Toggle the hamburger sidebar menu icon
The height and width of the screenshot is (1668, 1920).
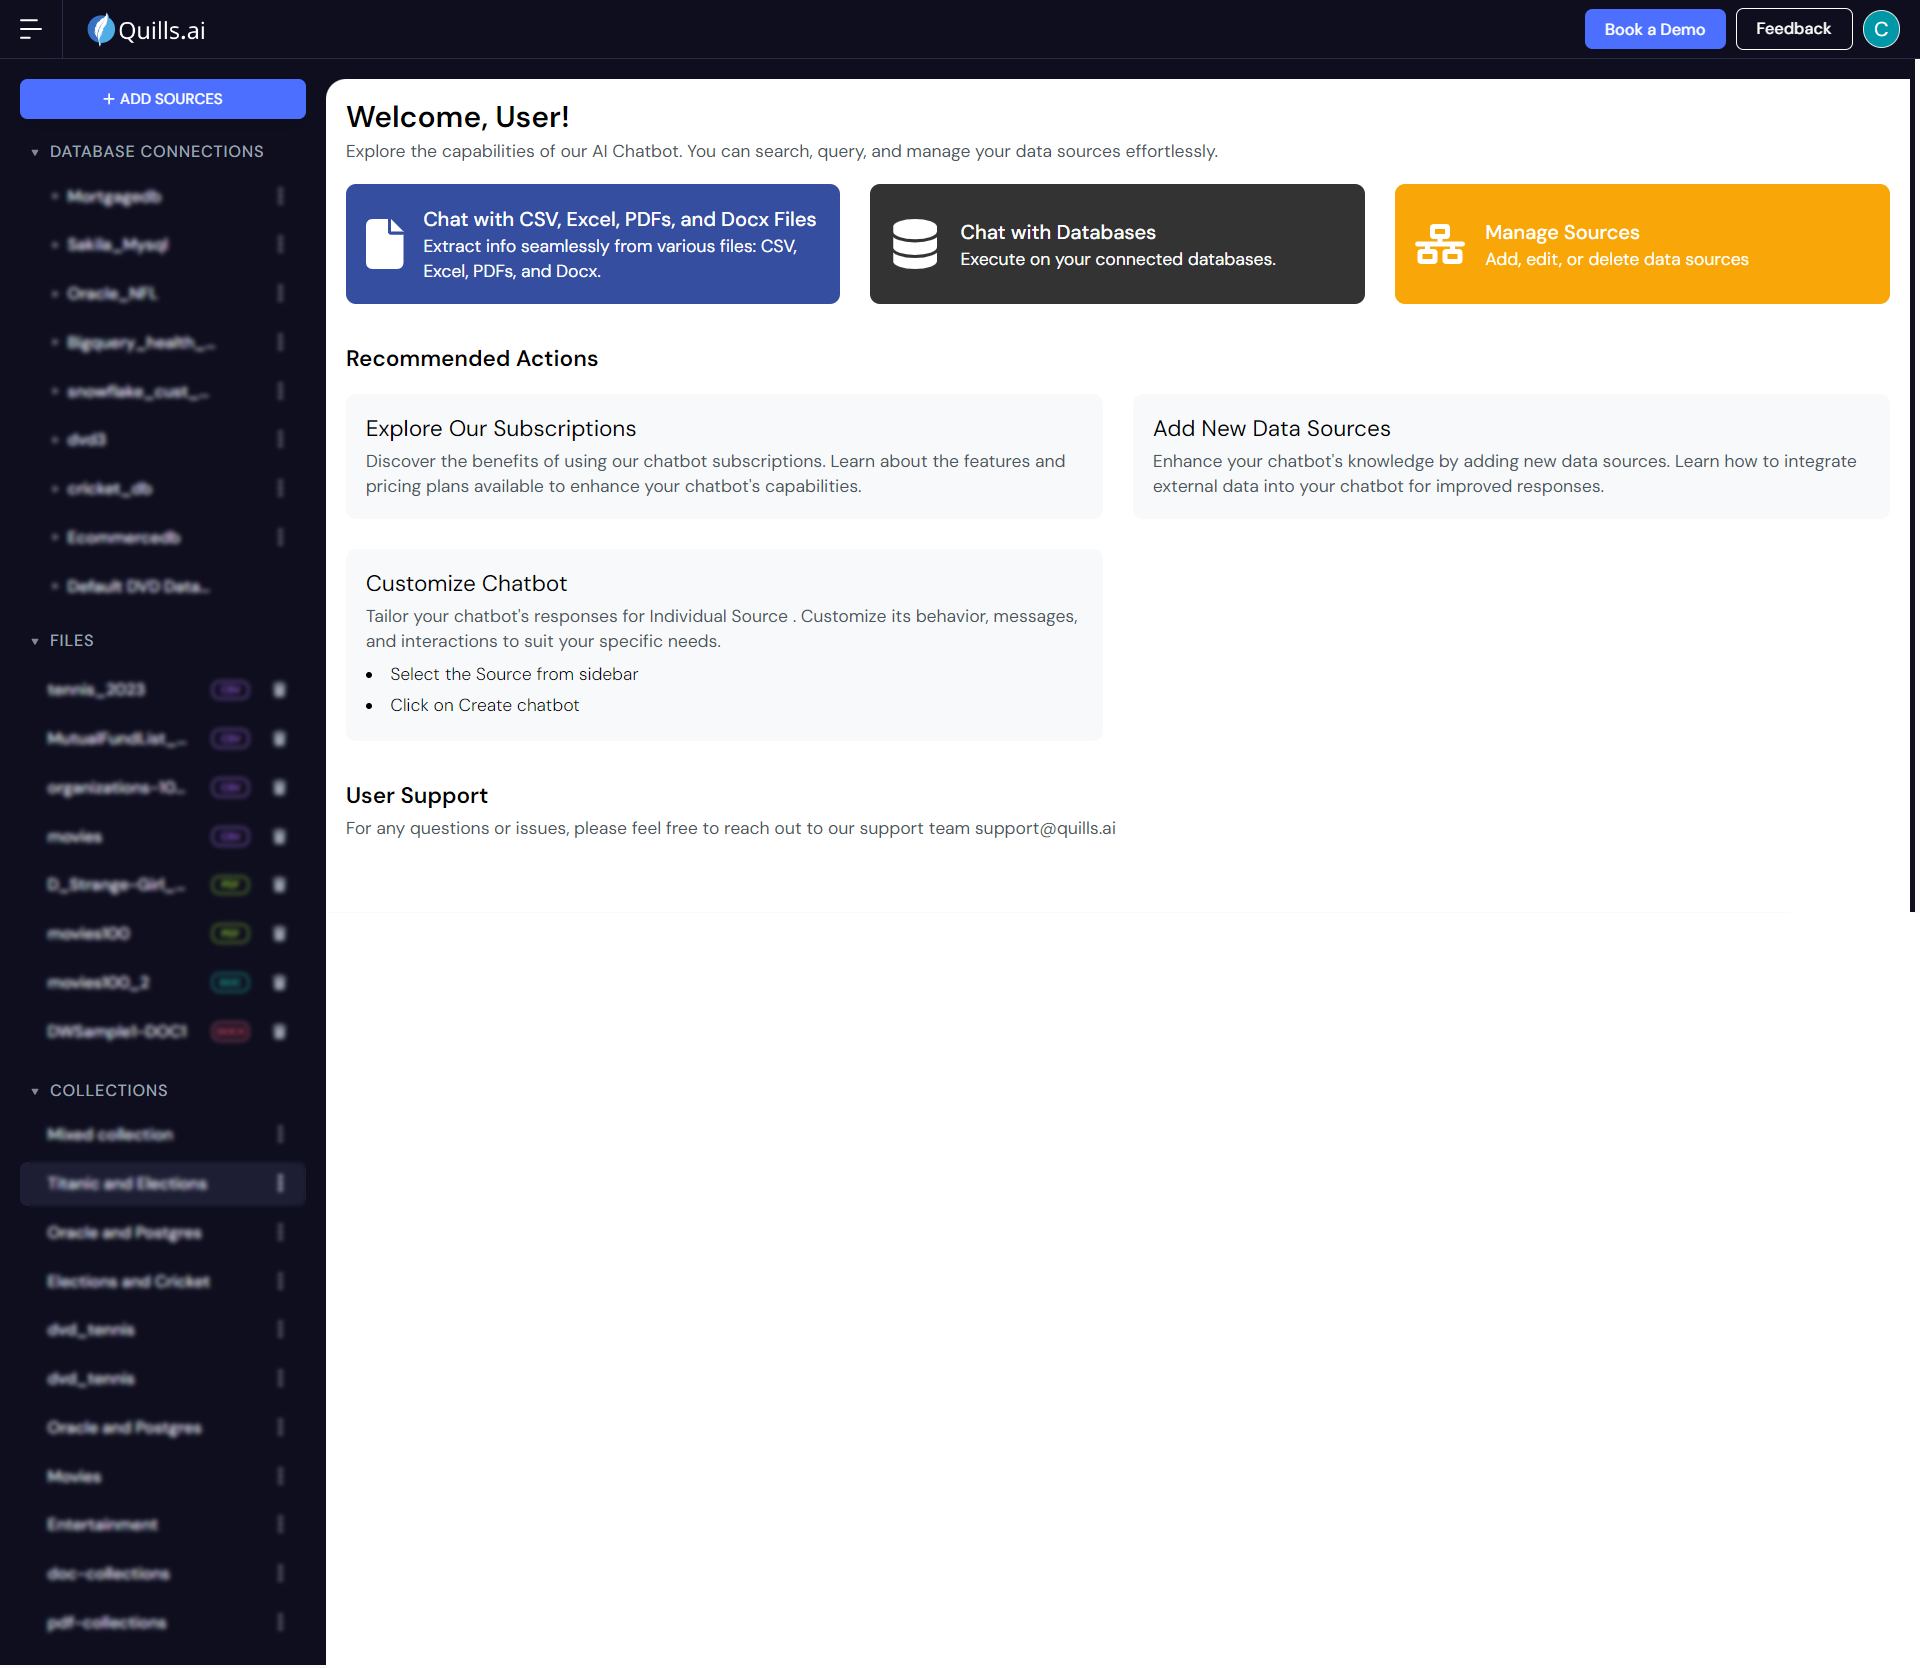tap(30, 29)
